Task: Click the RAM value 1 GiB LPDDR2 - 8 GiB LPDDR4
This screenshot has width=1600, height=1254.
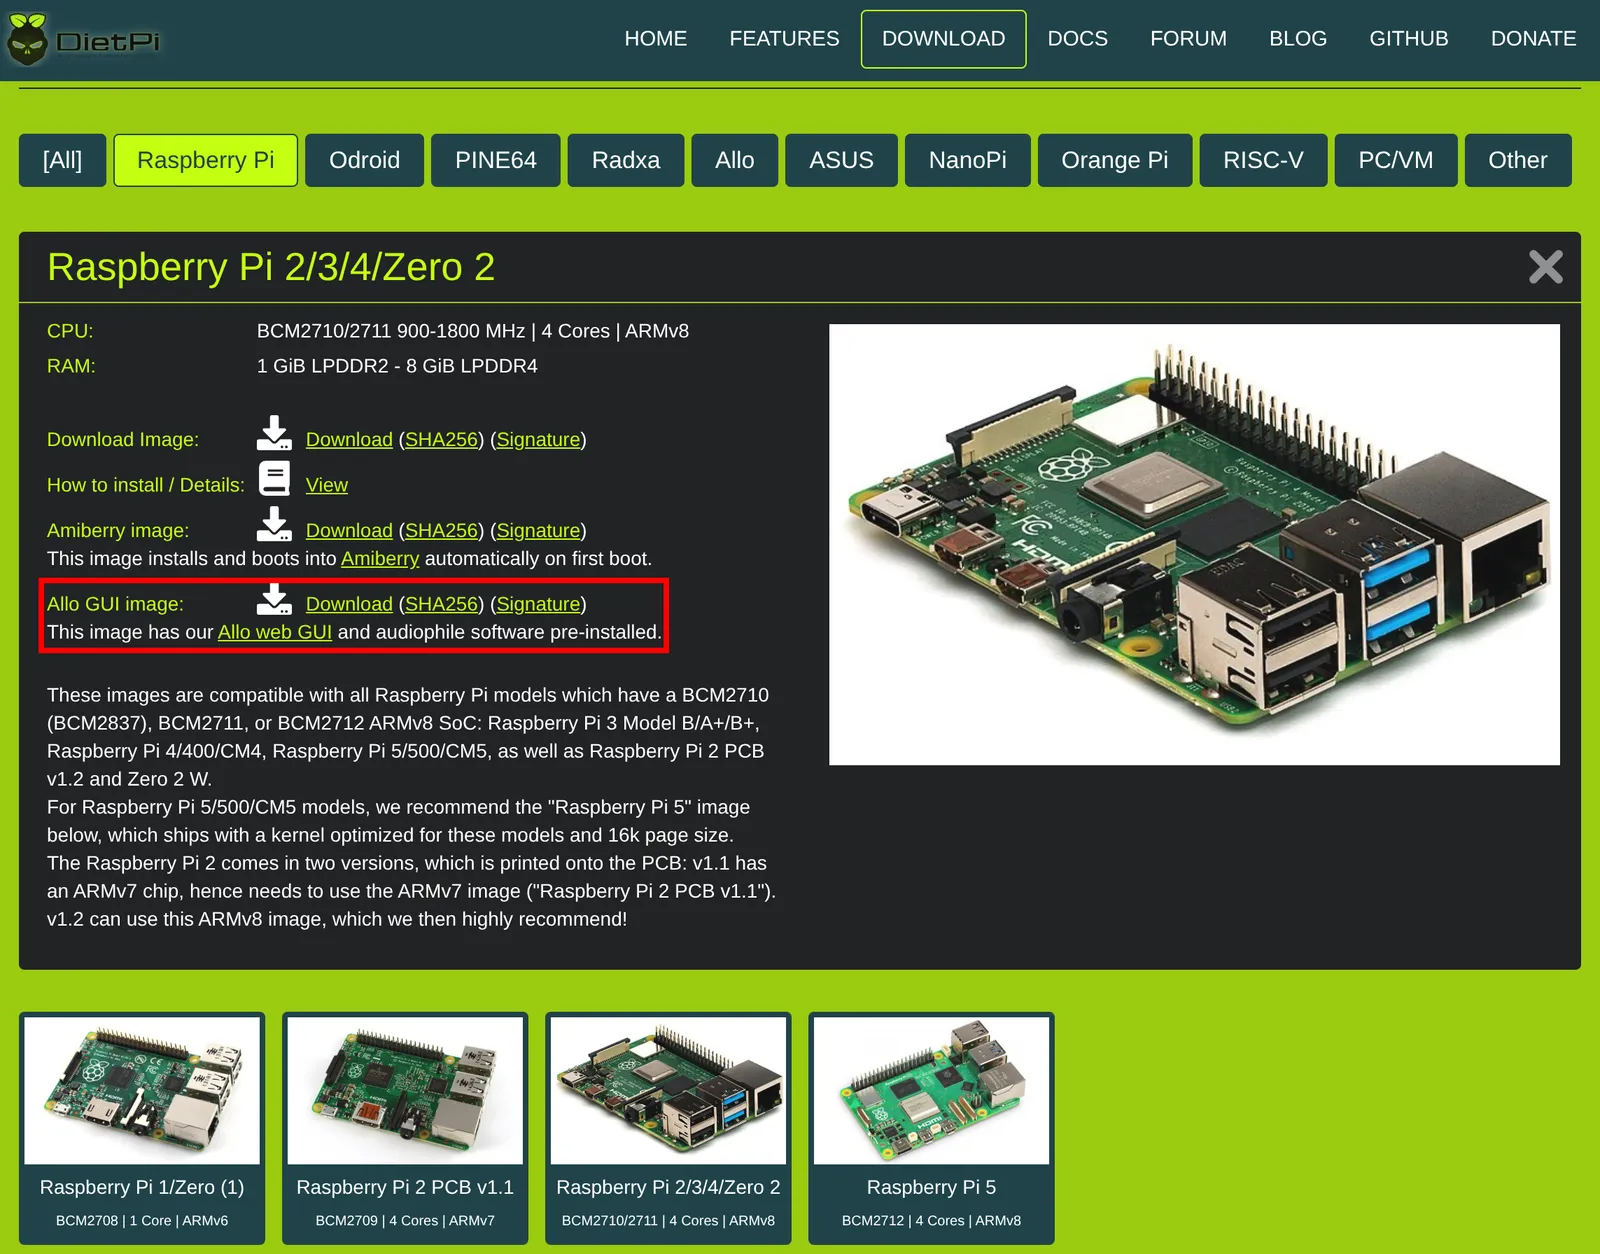Action: tap(397, 366)
